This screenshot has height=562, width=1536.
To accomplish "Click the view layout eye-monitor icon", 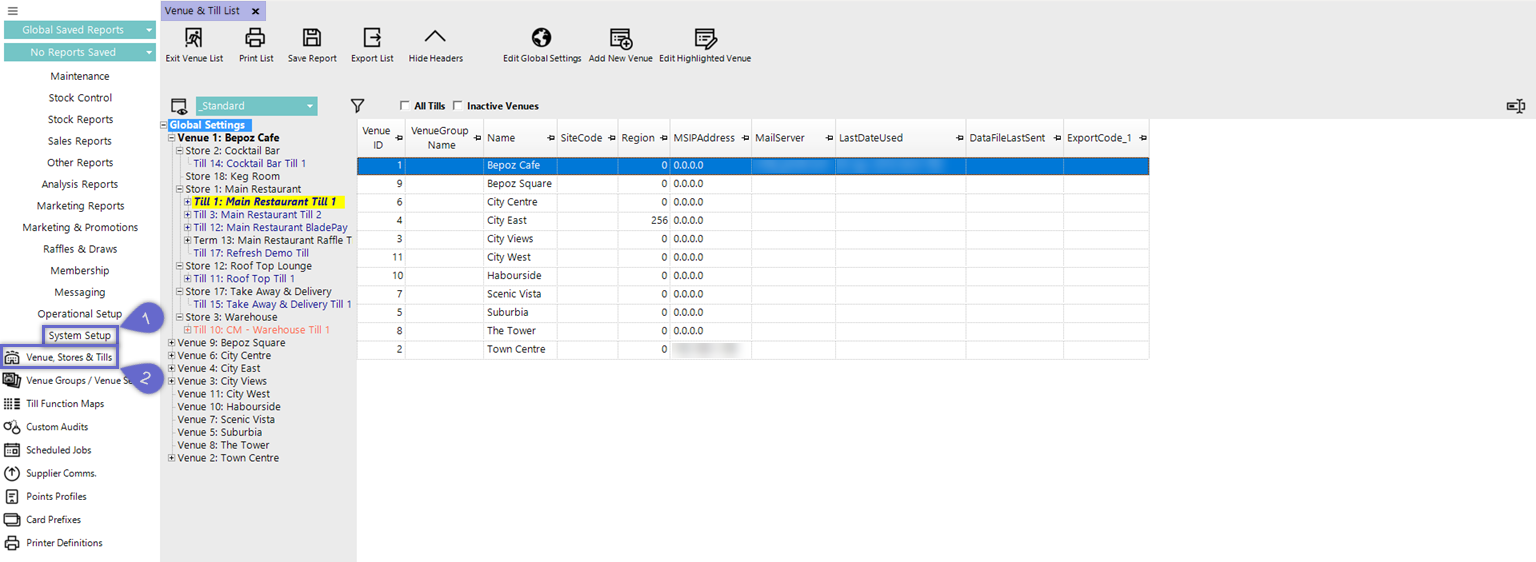I will pos(179,107).
